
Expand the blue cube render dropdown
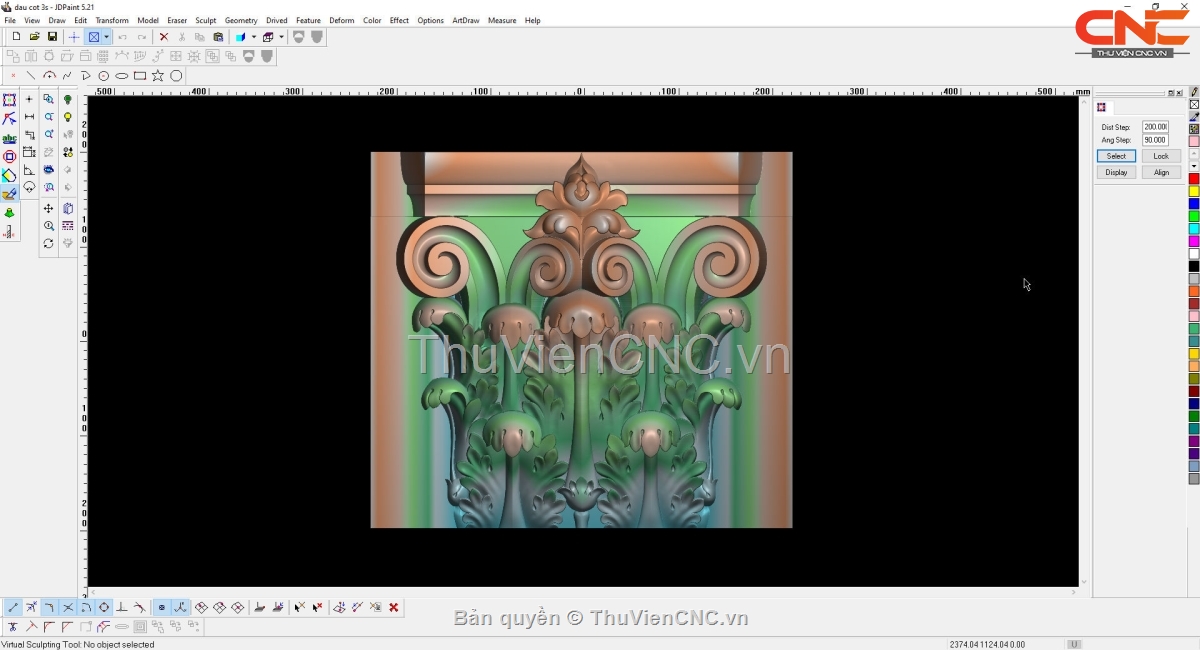point(254,37)
